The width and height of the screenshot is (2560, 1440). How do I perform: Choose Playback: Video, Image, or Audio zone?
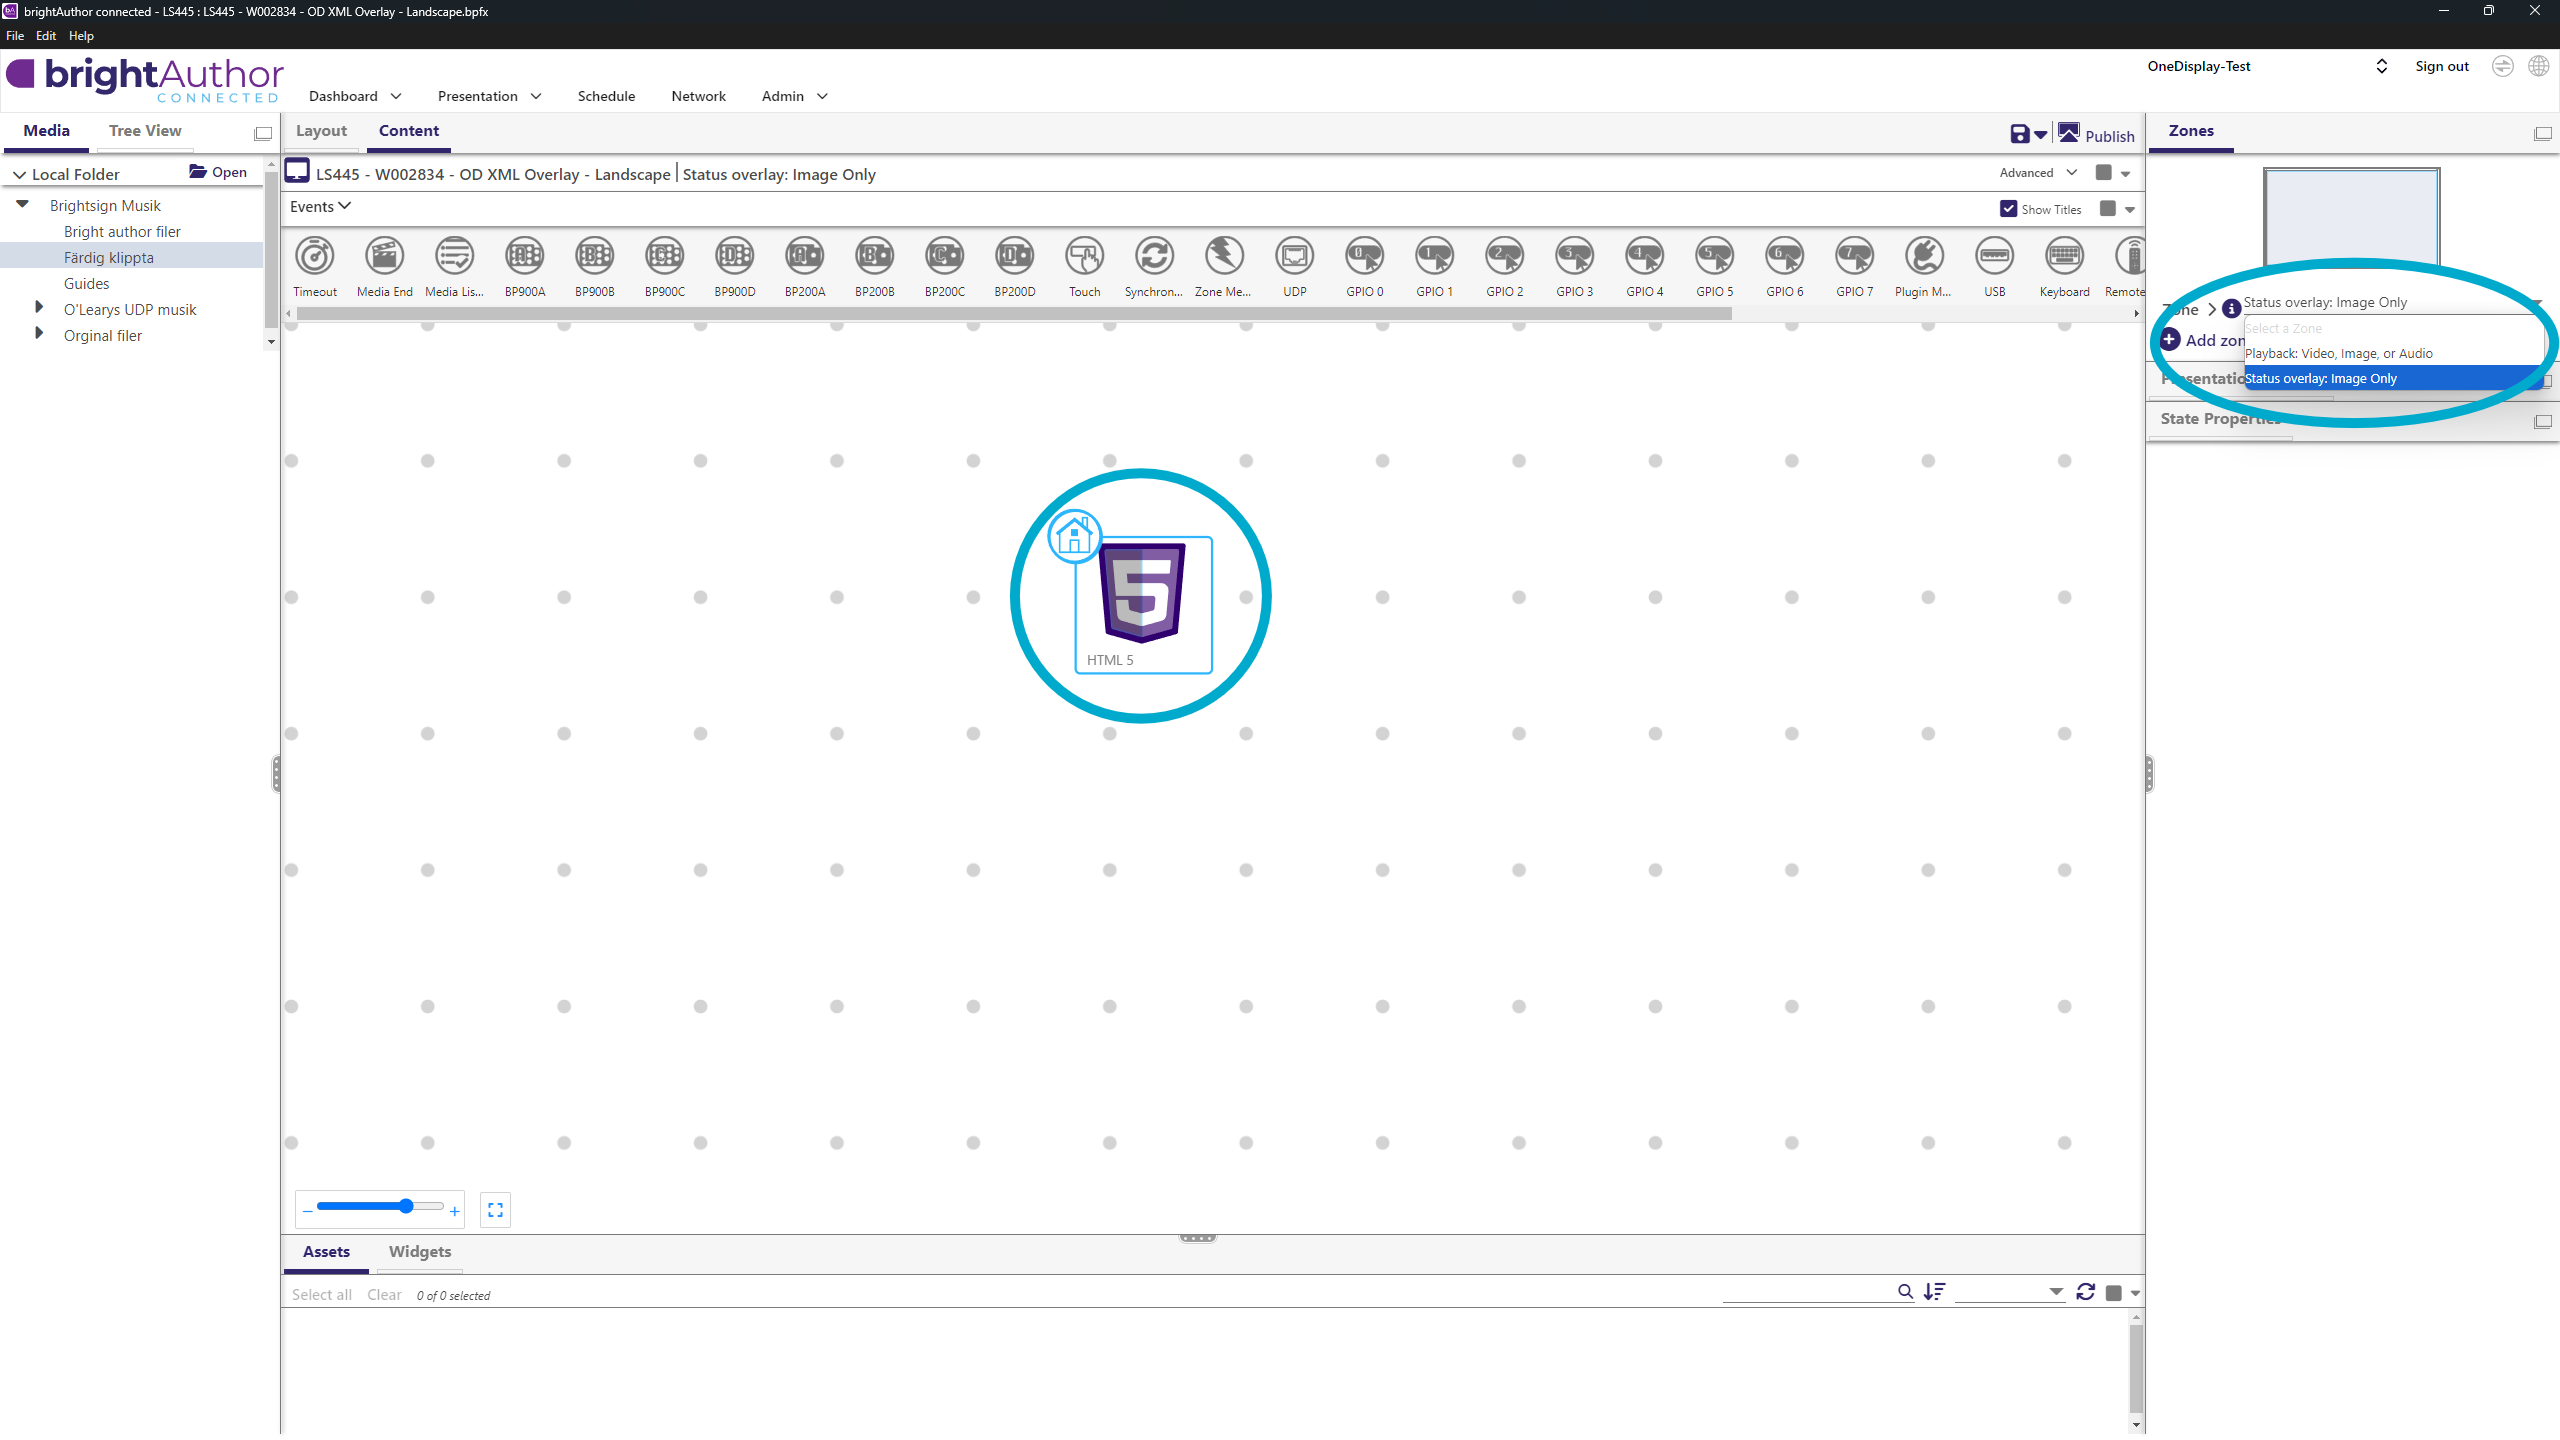click(x=2338, y=353)
